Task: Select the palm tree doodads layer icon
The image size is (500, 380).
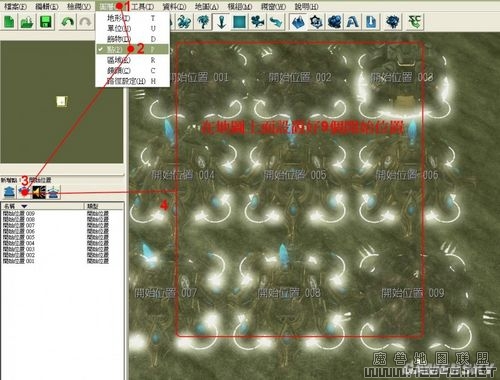Action: [x=203, y=22]
